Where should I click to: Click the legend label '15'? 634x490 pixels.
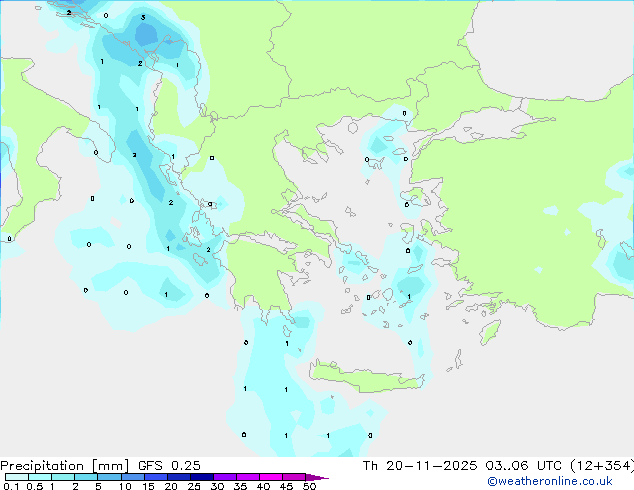tap(148, 486)
